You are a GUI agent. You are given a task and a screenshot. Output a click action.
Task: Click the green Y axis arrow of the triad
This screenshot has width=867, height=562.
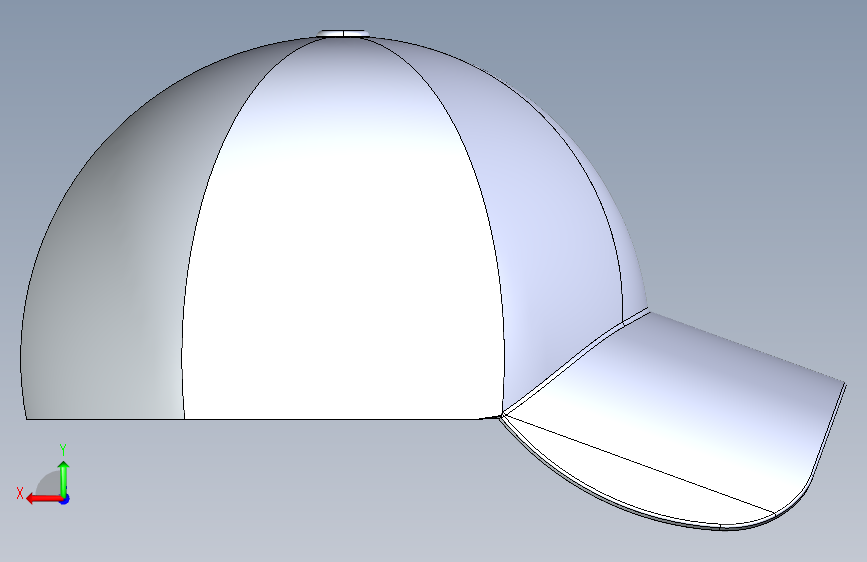(x=64, y=479)
